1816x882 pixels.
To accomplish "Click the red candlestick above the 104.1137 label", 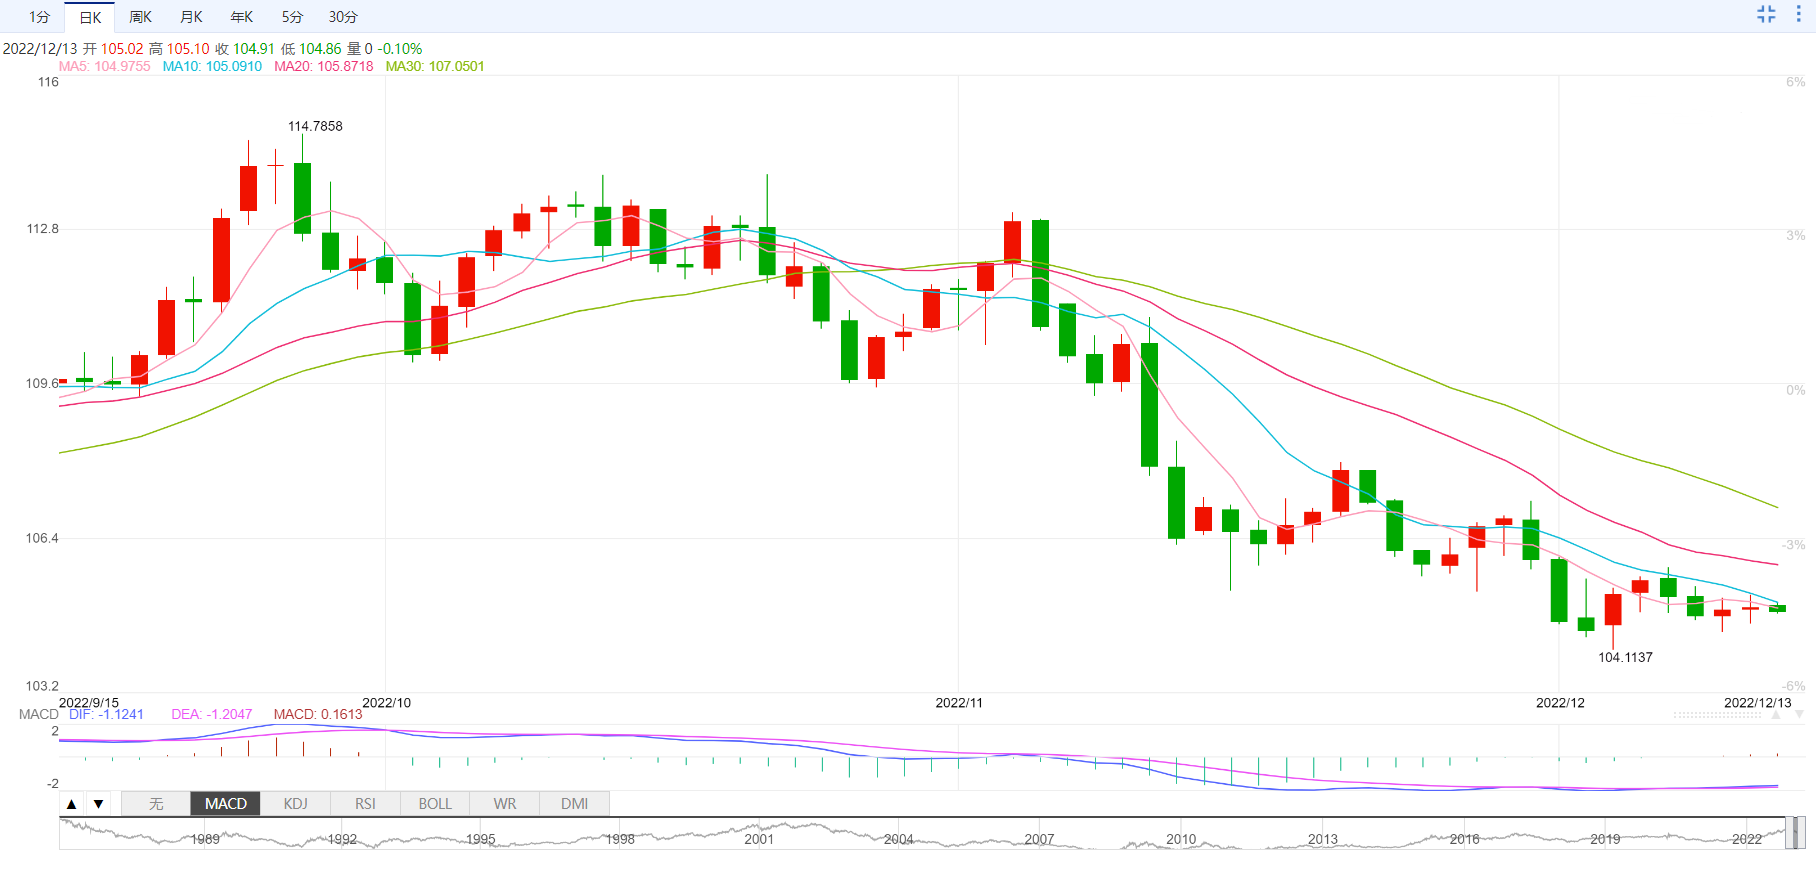I will pyautogui.click(x=1613, y=609).
